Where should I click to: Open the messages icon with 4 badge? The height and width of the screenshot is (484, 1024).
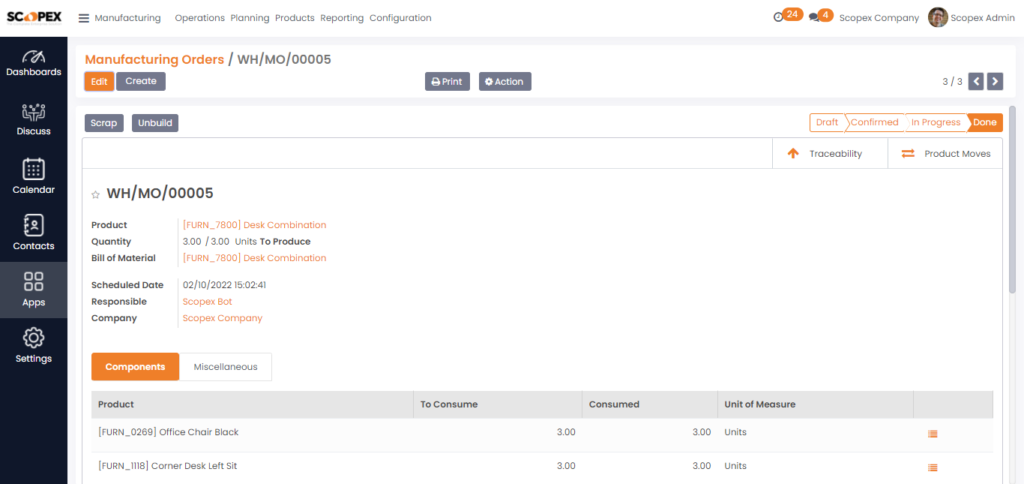(x=821, y=16)
